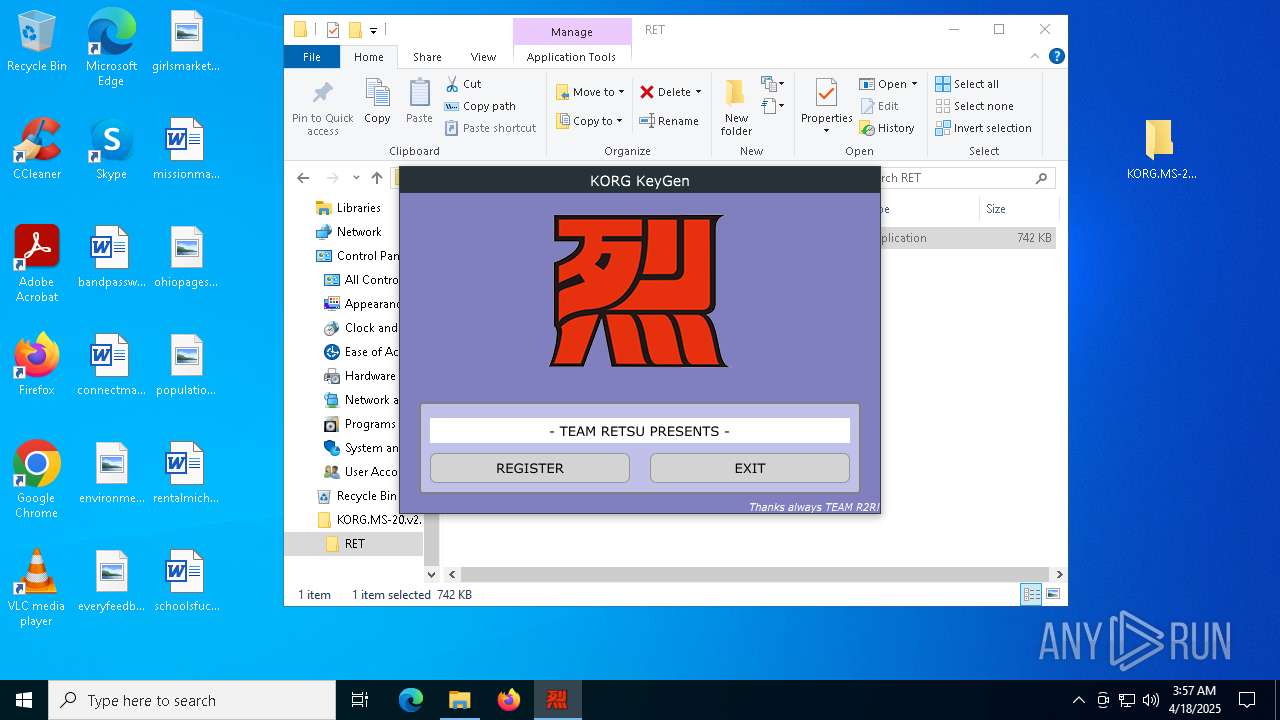The width and height of the screenshot is (1280, 720).
Task: Select Libraries in the navigation pane
Action: (359, 208)
